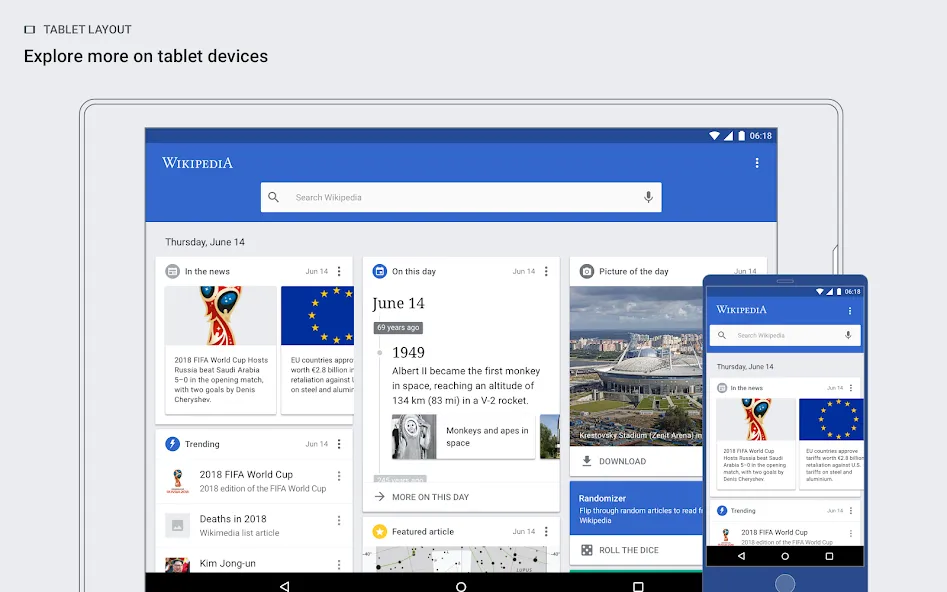The image size is (947, 592).
Task: Tap the tablet Android recents button
Action: pos(638,587)
